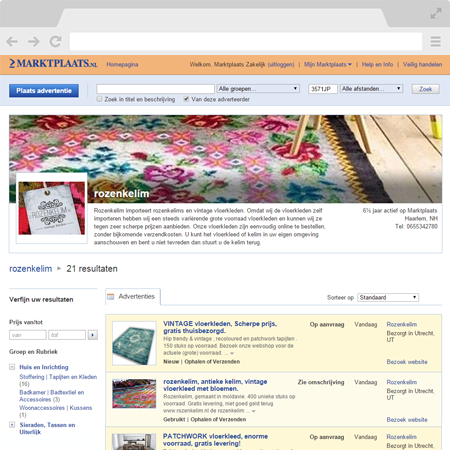Reload the page with the refresh icon

(55, 41)
